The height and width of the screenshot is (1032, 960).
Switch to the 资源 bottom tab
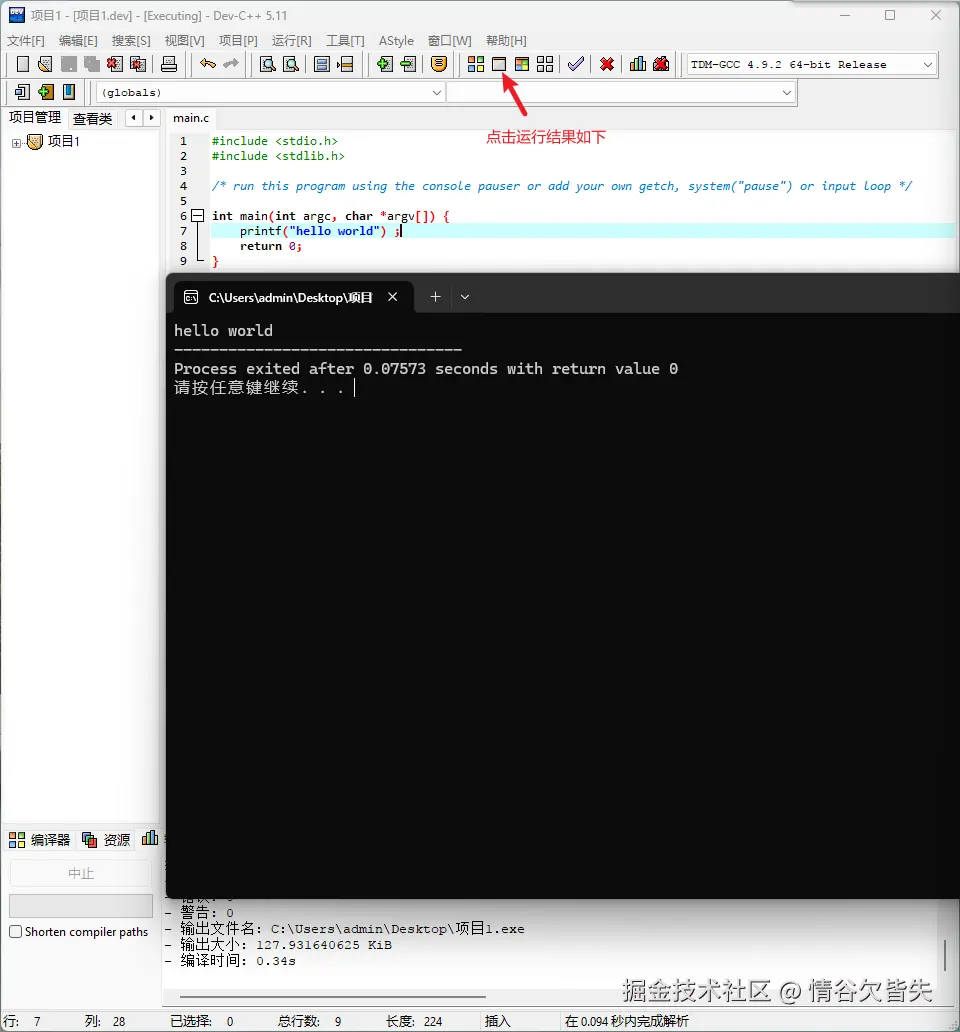107,840
